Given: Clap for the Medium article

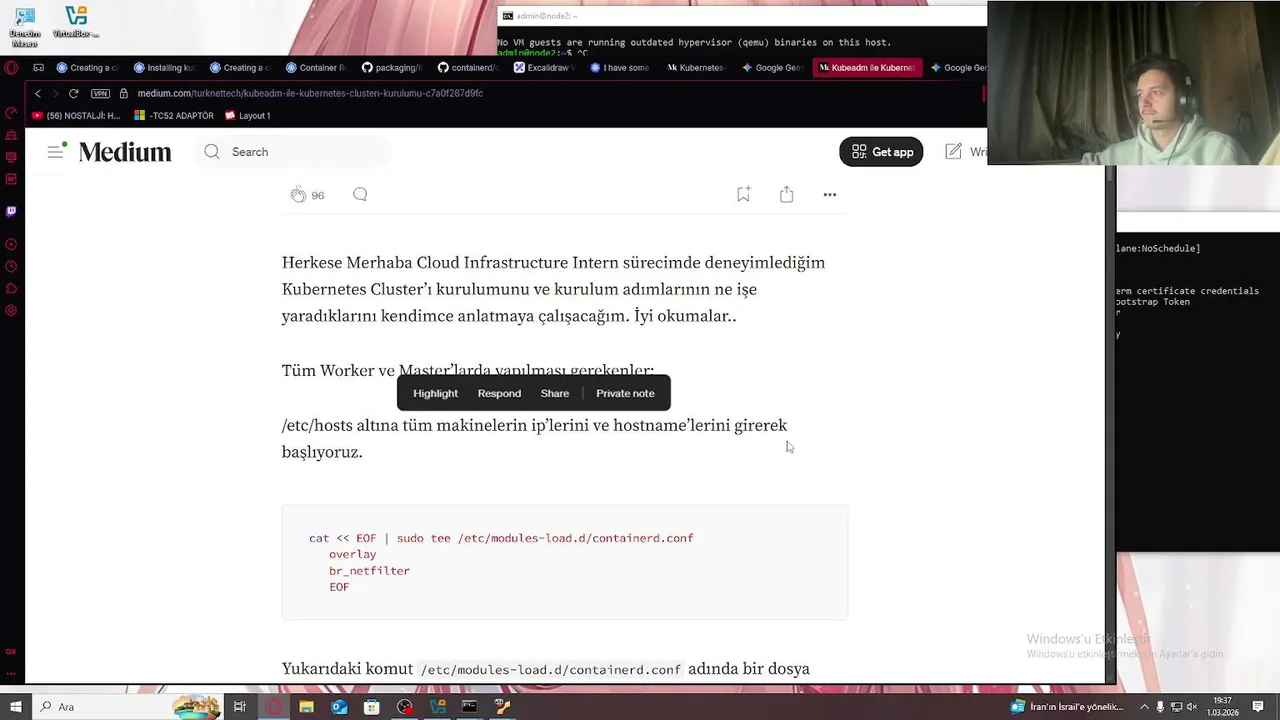Looking at the screenshot, I should [x=298, y=195].
